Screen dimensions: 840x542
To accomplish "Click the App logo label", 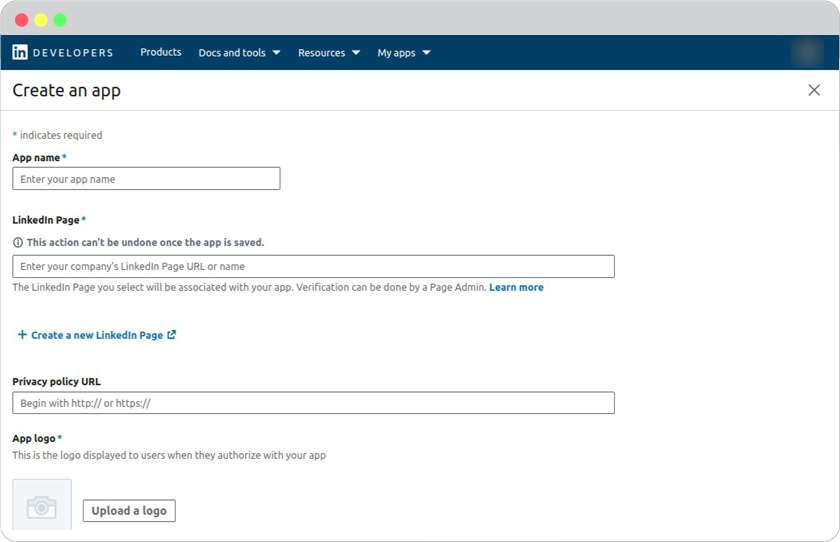I will point(34,439).
